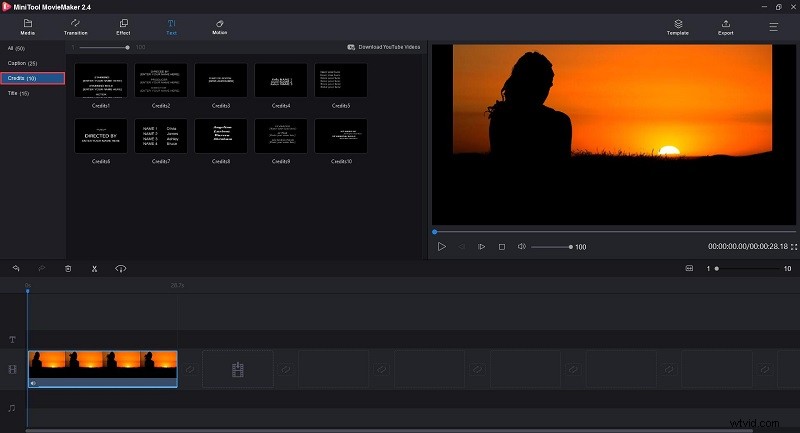Click the text track T icon
800x433 pixels.
coord(12,340)
